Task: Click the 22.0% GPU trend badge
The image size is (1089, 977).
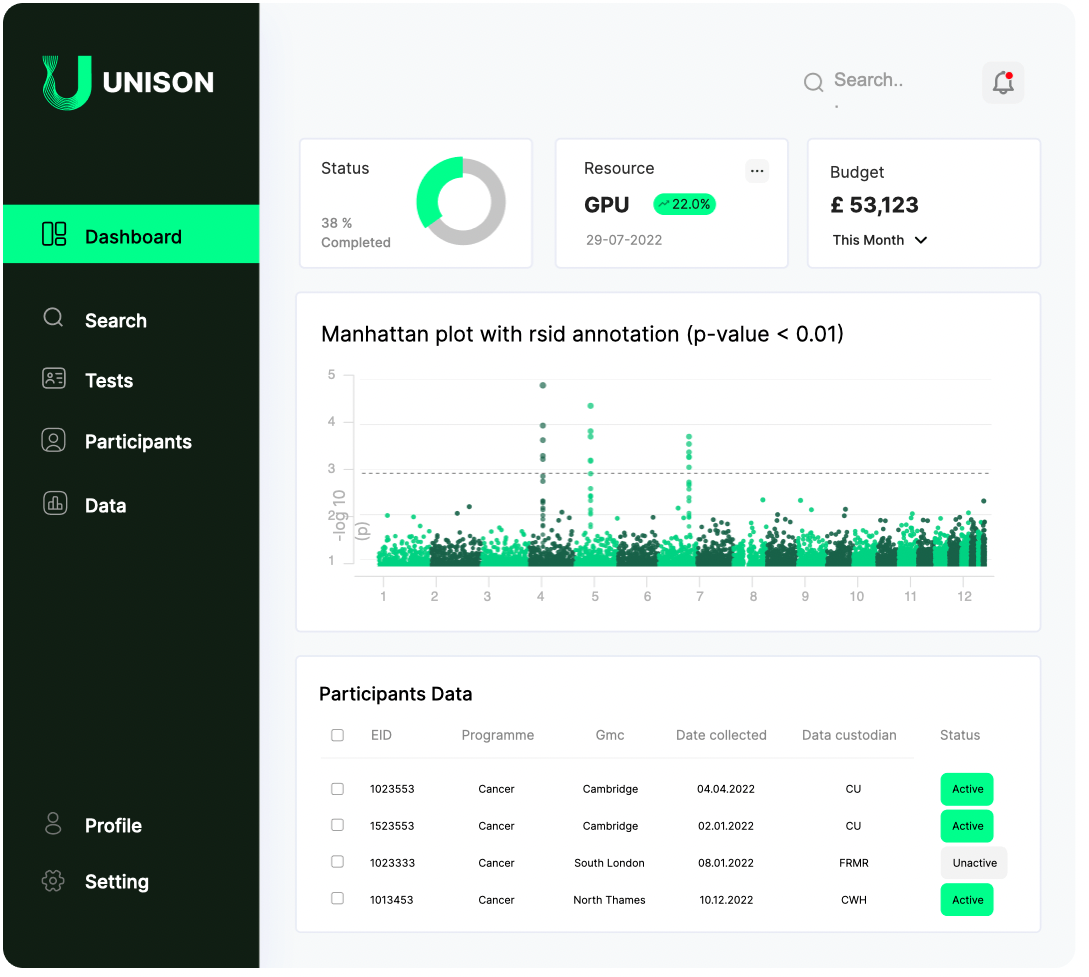Action: [x=684, y=204]
